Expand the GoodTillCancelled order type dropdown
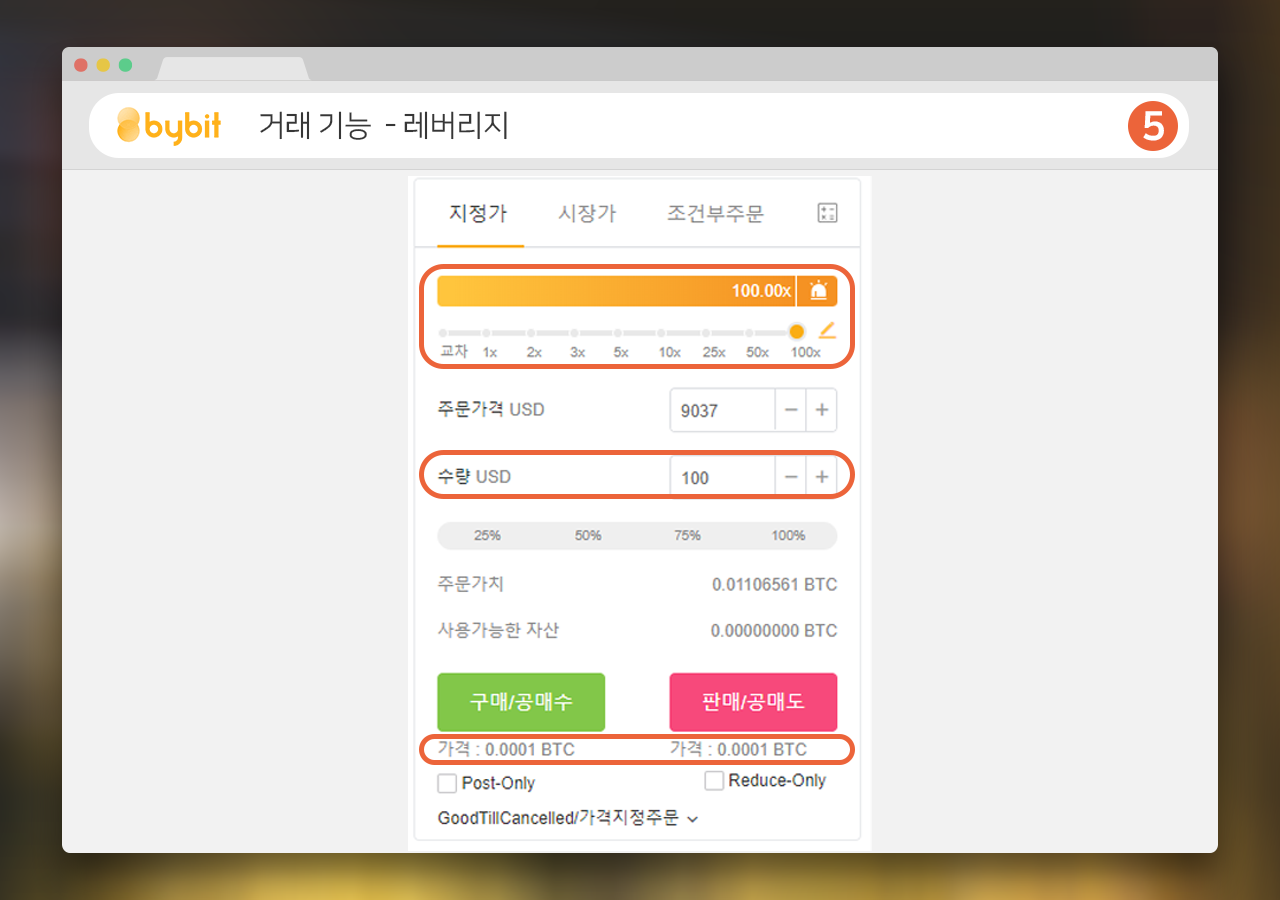1280x900 pixels. click(x=568, y=818)
